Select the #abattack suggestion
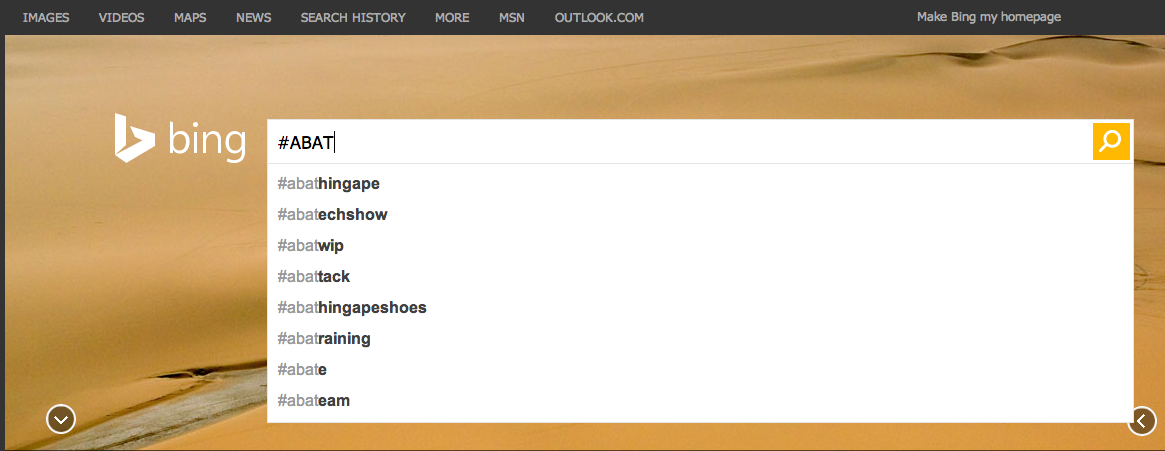 pyautogui.click(x=700, y=277)
